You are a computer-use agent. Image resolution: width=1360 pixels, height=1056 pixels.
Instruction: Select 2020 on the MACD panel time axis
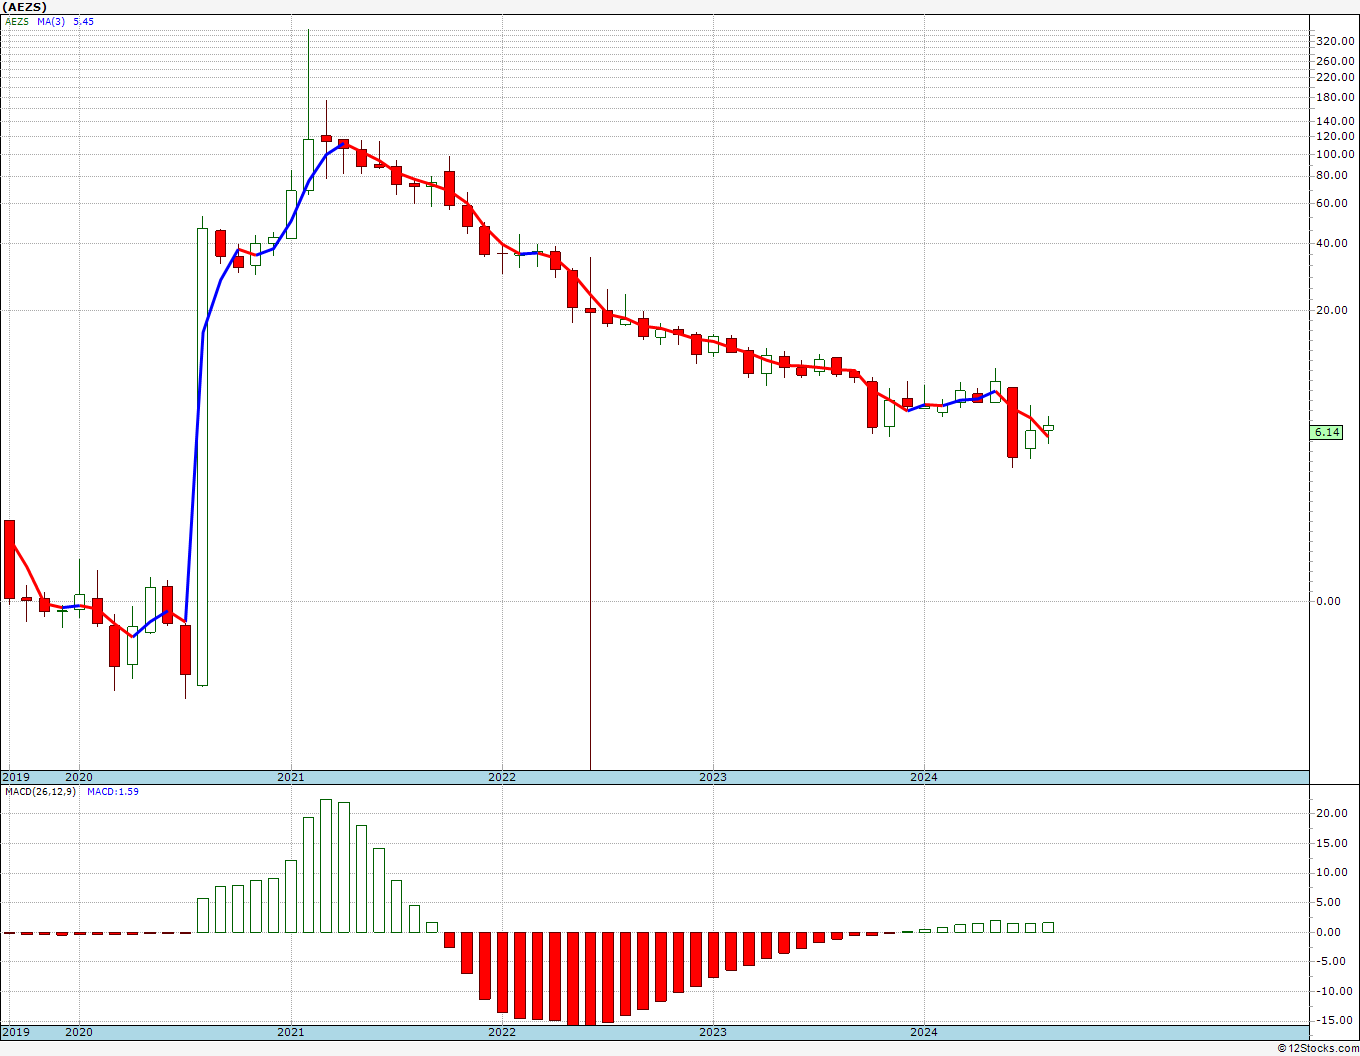[78, 1032]
